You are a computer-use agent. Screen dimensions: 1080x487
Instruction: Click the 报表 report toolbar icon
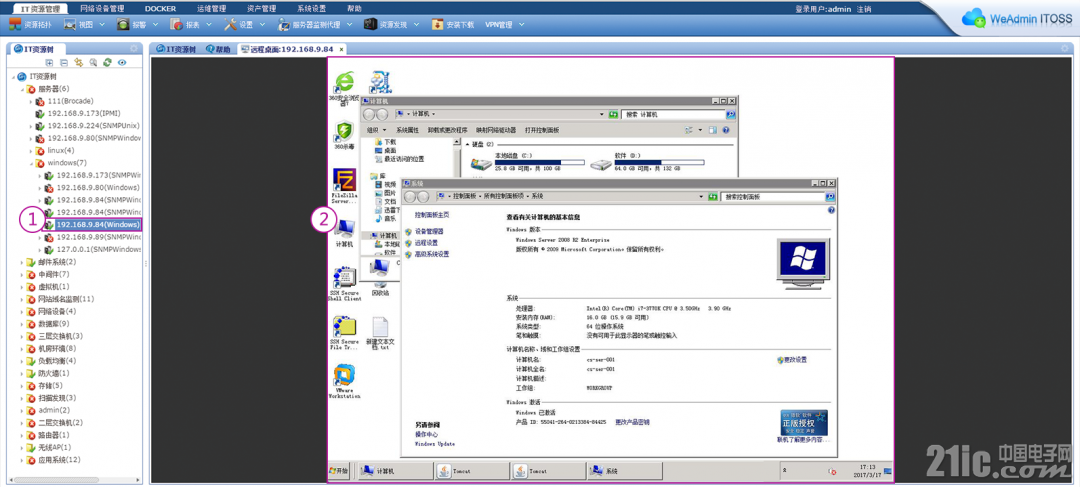pos(176,24)
